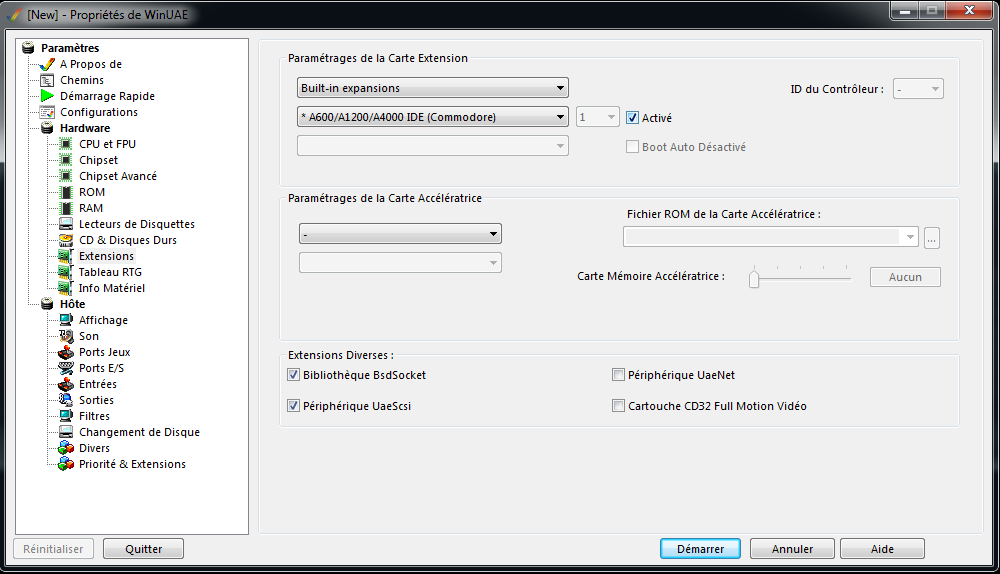The width and height of the screenshot is (1000, 574).
Task: Click the Extensions card icon
Action: [66, 256]
